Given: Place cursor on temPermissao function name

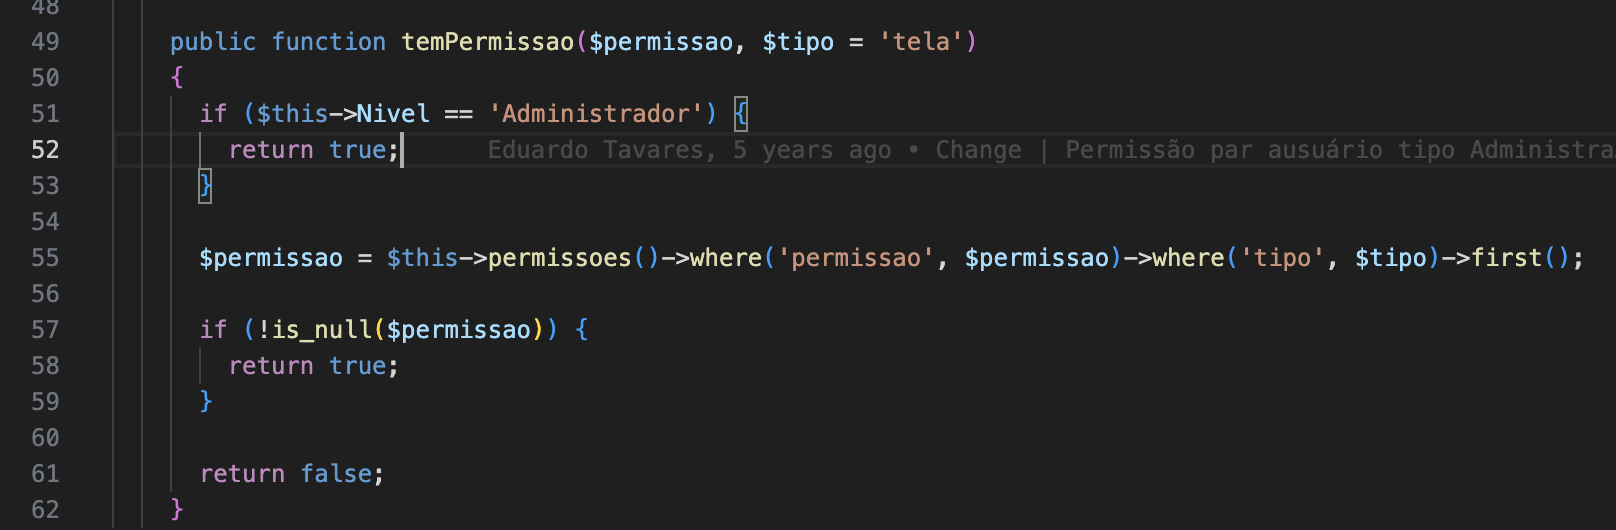Looking at the screenshot, I should point(487,42).
